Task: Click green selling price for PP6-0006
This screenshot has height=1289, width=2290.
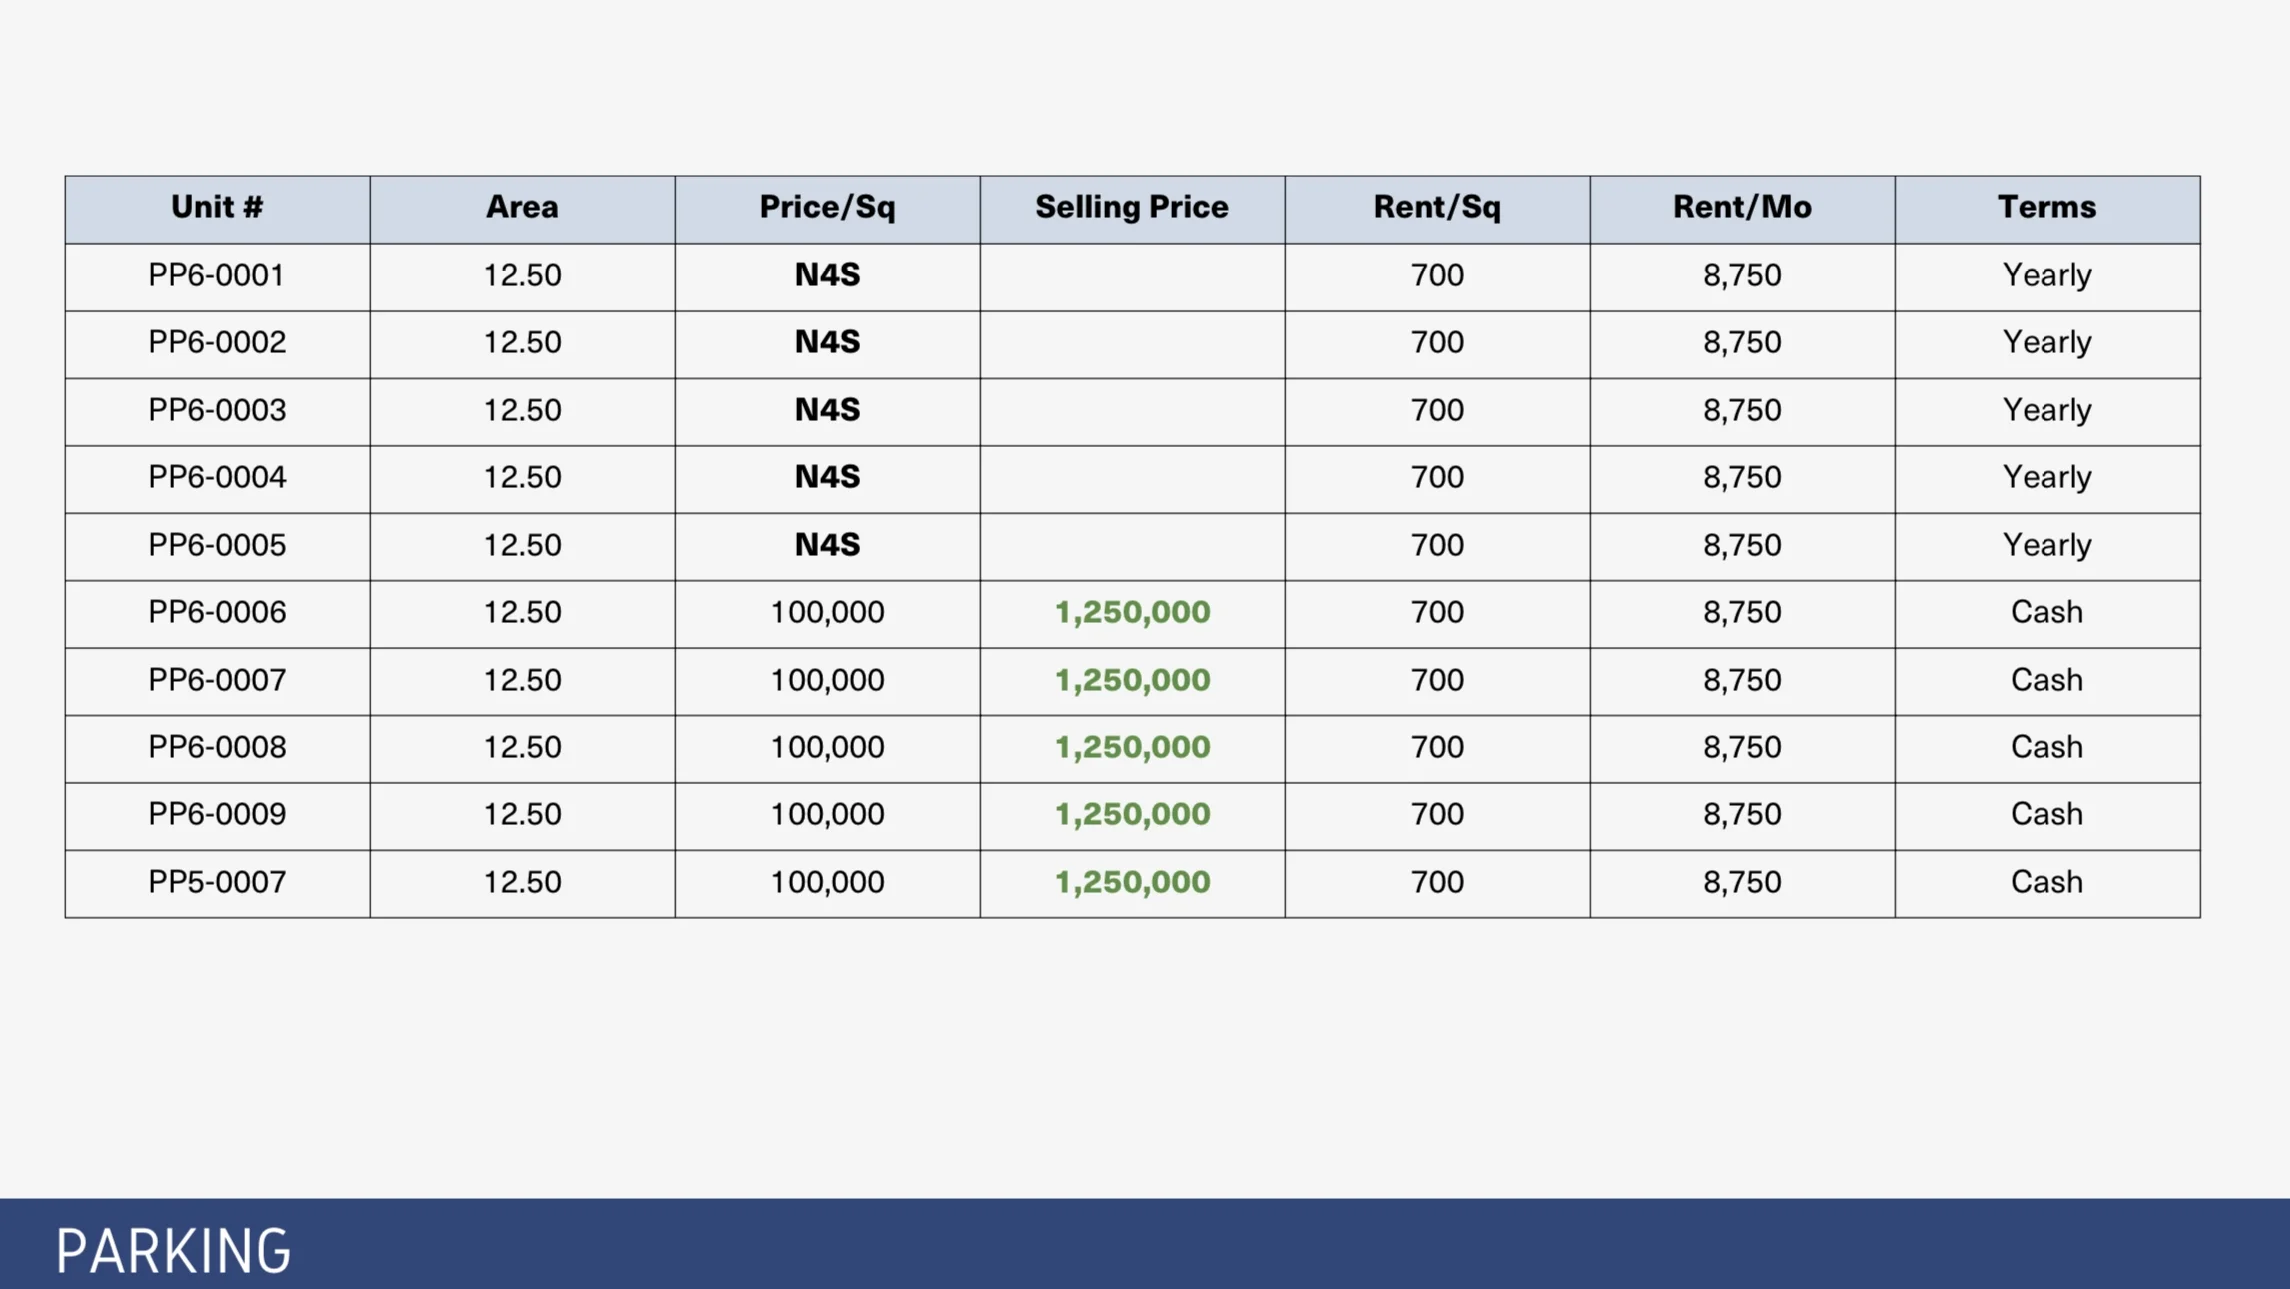Action: pos(1132,612)
